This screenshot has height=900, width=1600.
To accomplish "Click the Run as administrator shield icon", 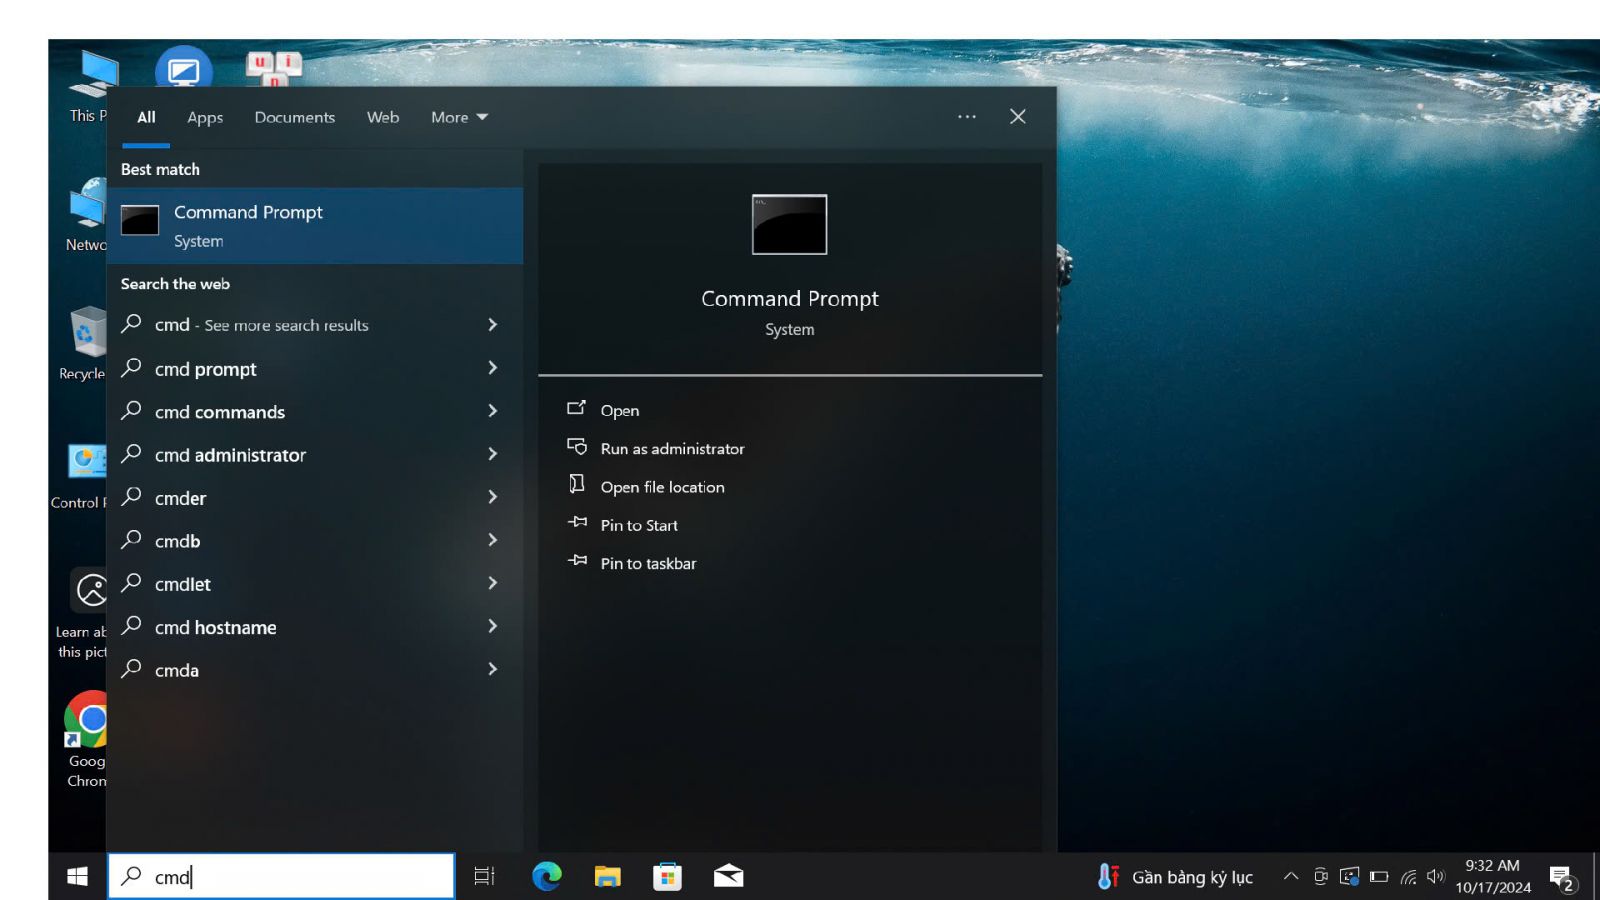I will (577, 446).
